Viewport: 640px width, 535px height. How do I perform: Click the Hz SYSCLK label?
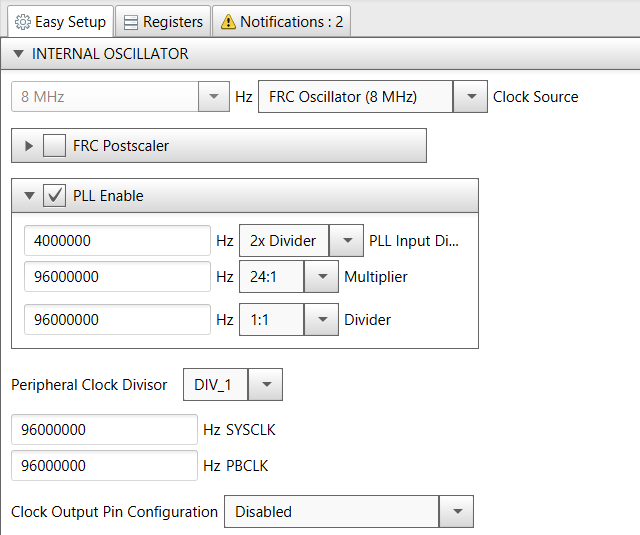pos(240,430)
